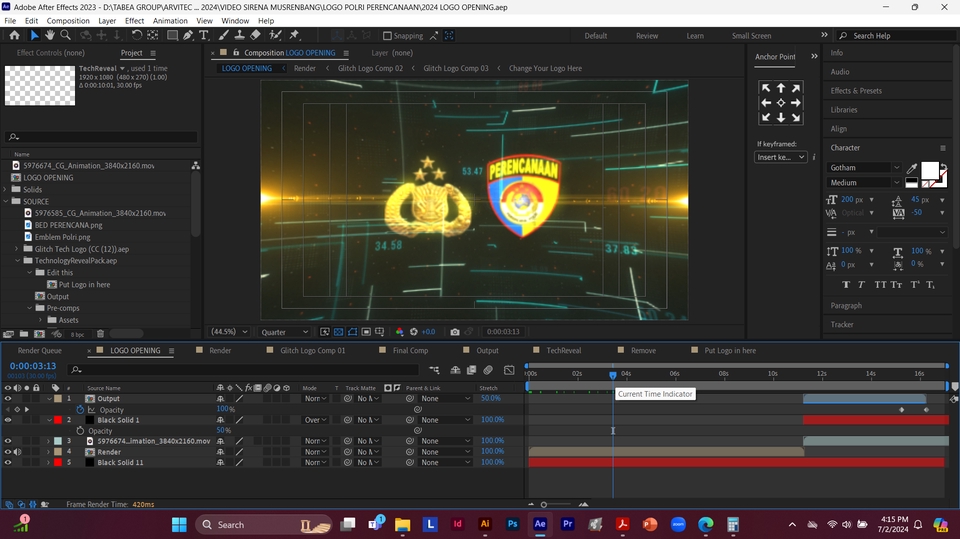This screenshot has height=539, width=960.
Task: Select the Review workspace
Action: tap(647, 36)
